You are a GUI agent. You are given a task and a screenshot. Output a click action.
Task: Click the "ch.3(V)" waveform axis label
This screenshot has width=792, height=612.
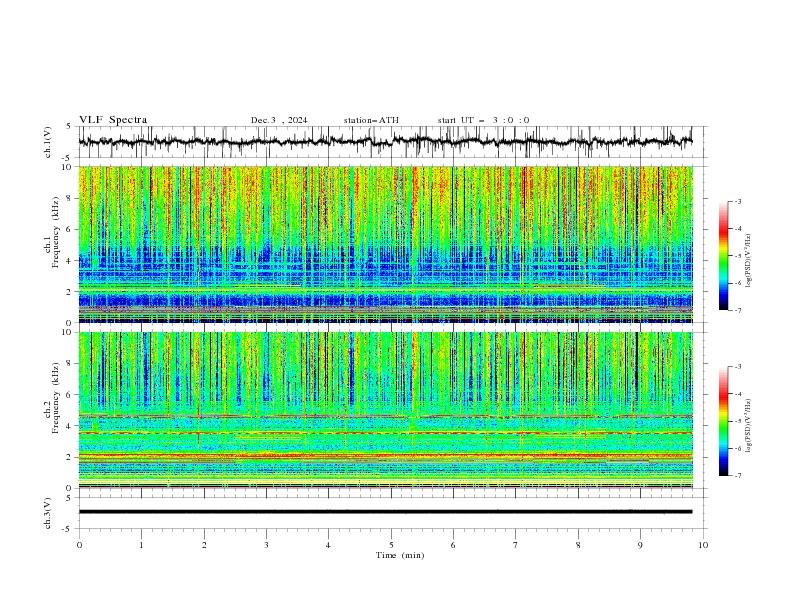(x=48, y=513)
